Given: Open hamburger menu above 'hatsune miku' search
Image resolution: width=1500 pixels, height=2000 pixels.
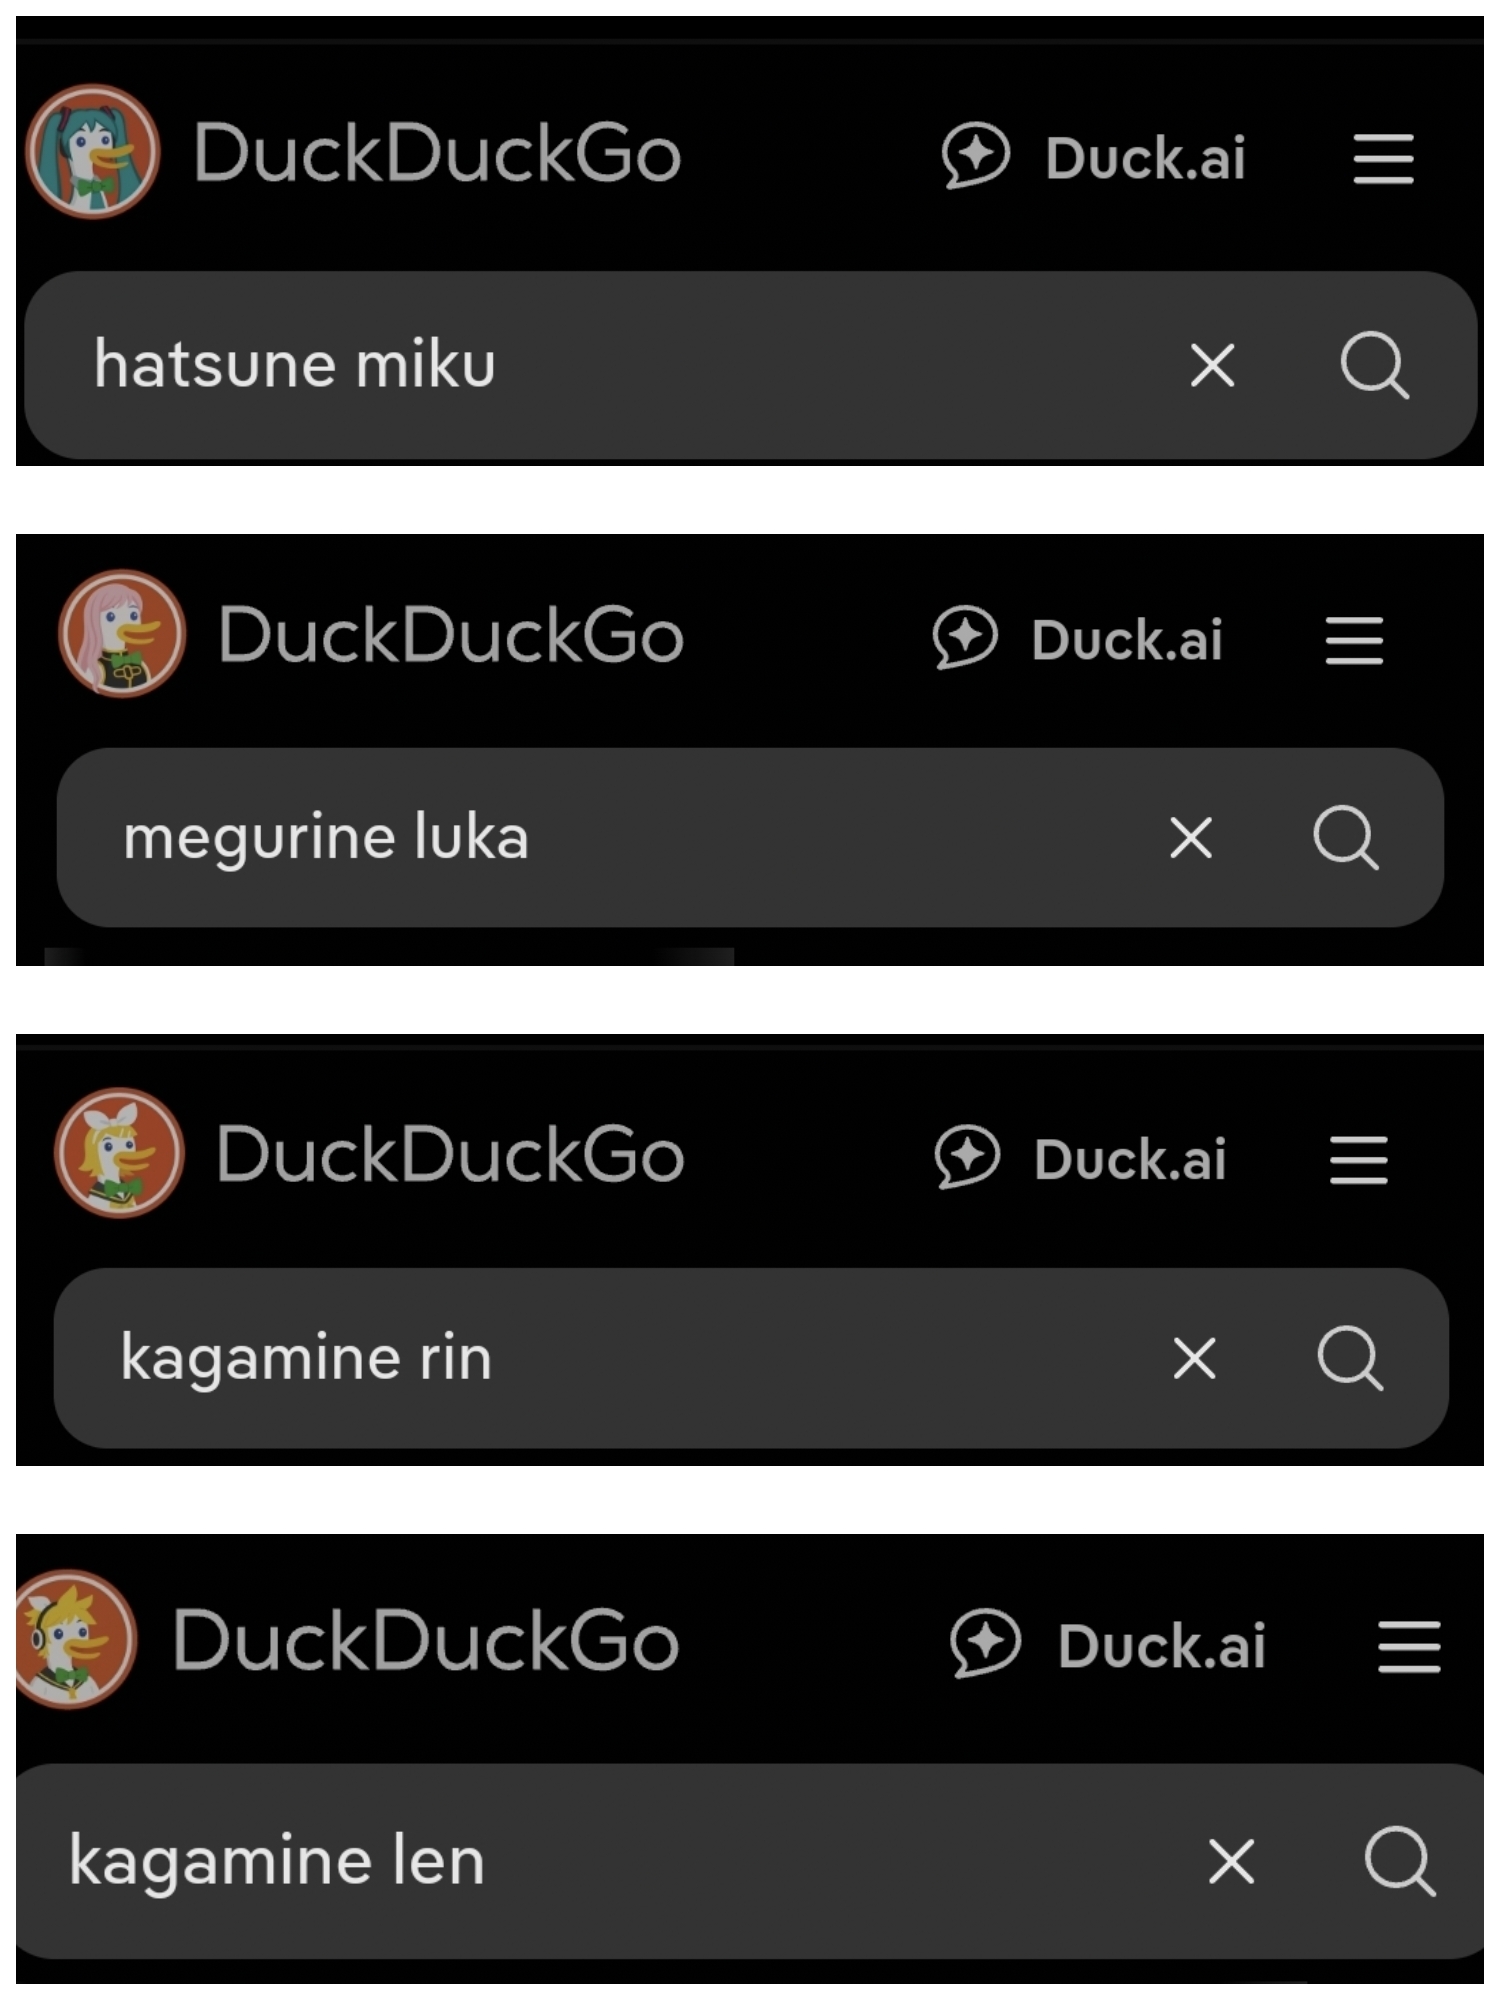Looking at the screenshot, I should click(x=1383, y=159).
